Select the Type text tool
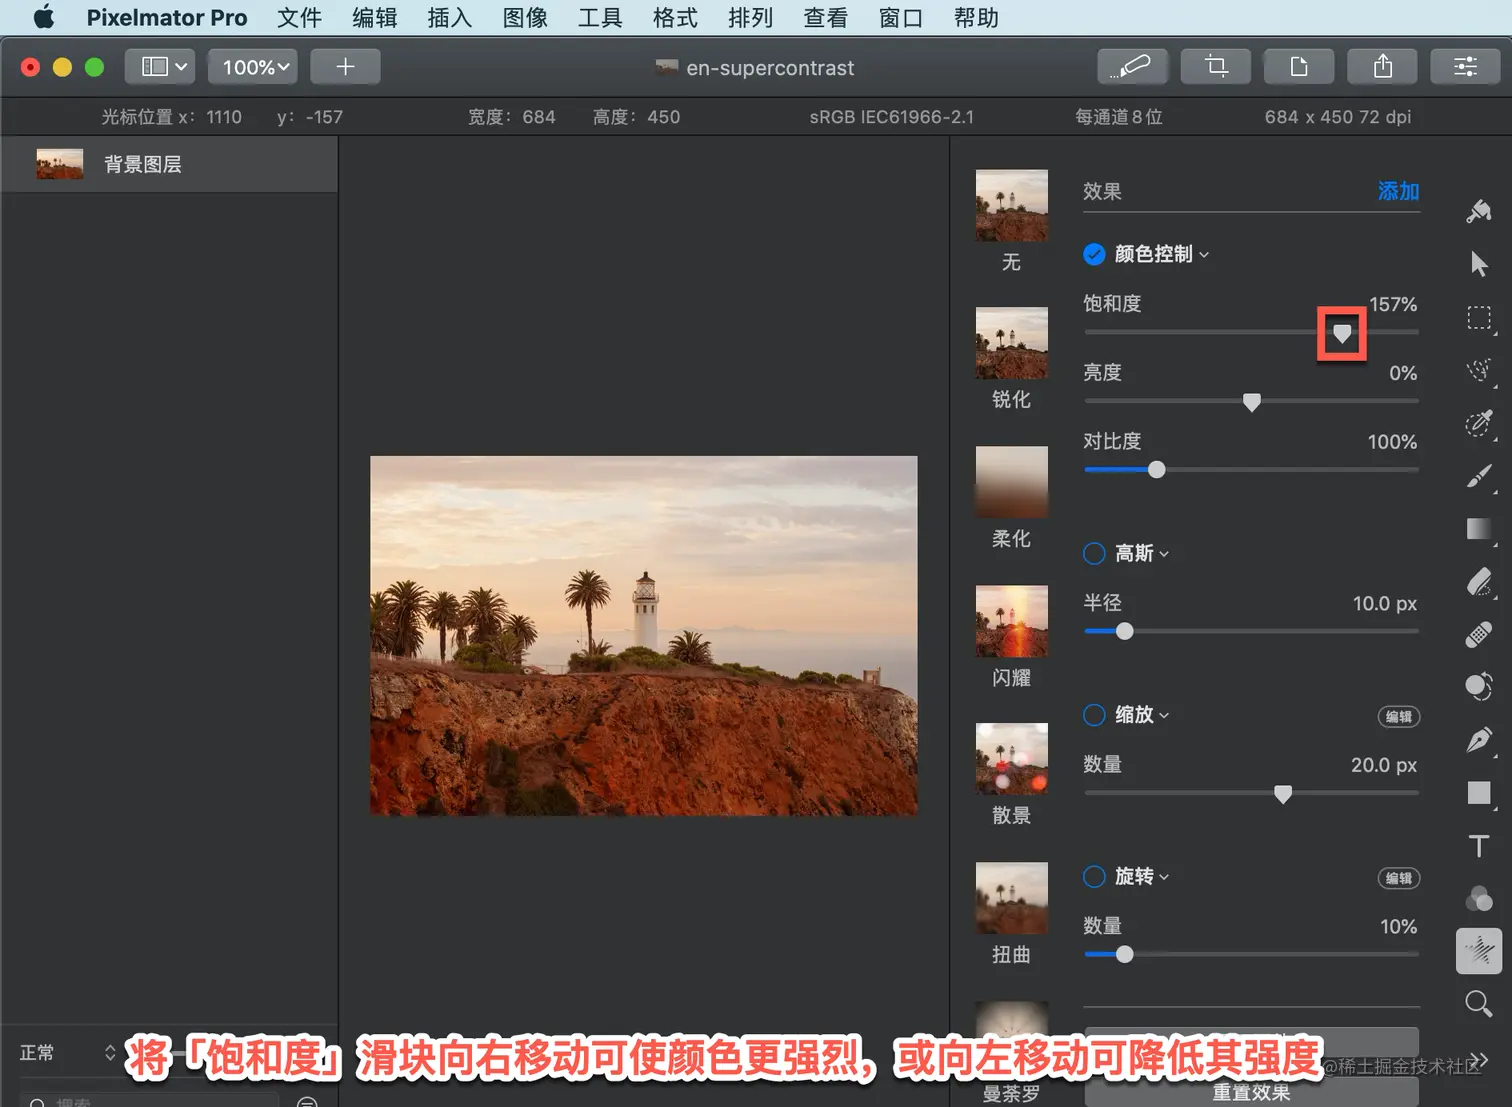The width and height of the screenshot is (1512, 1107). pos(1479,846)
